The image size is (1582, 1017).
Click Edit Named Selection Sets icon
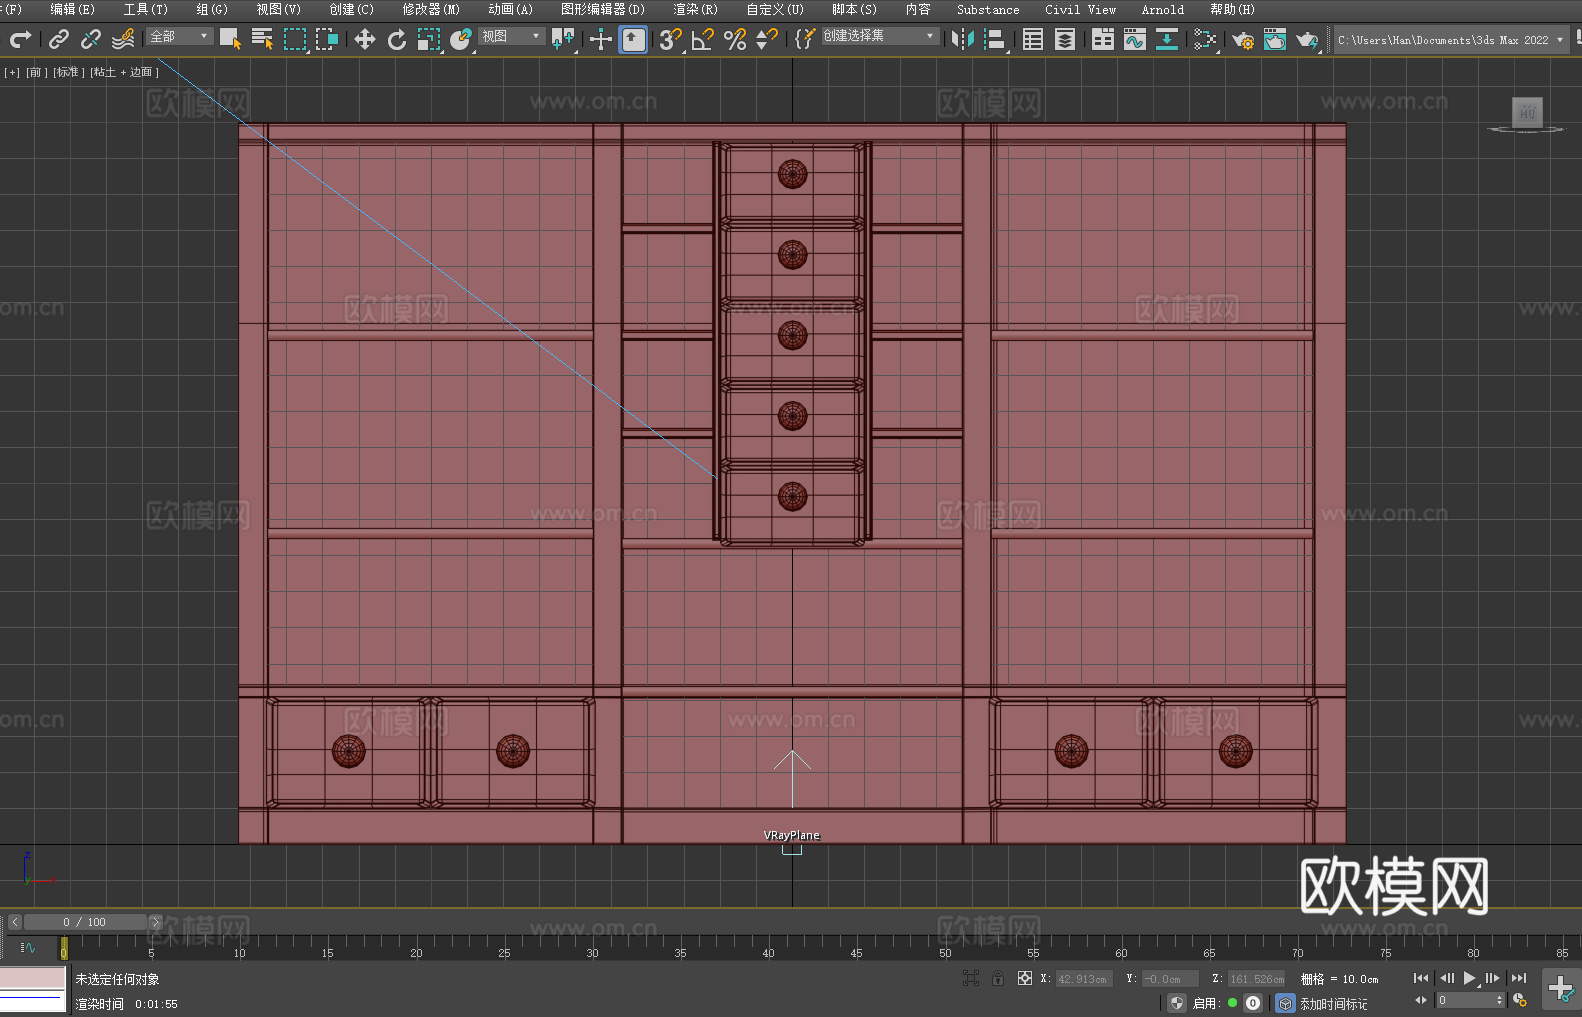click(x=805, y=39)
